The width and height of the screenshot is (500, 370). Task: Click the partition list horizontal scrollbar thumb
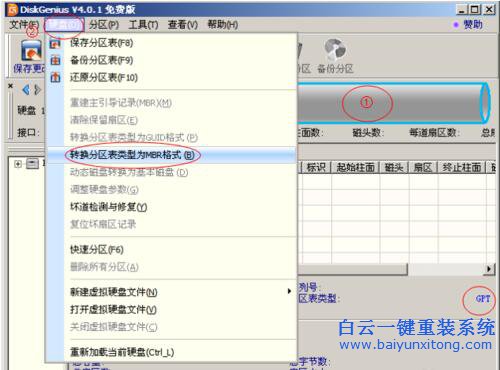(x=353, y=269)
